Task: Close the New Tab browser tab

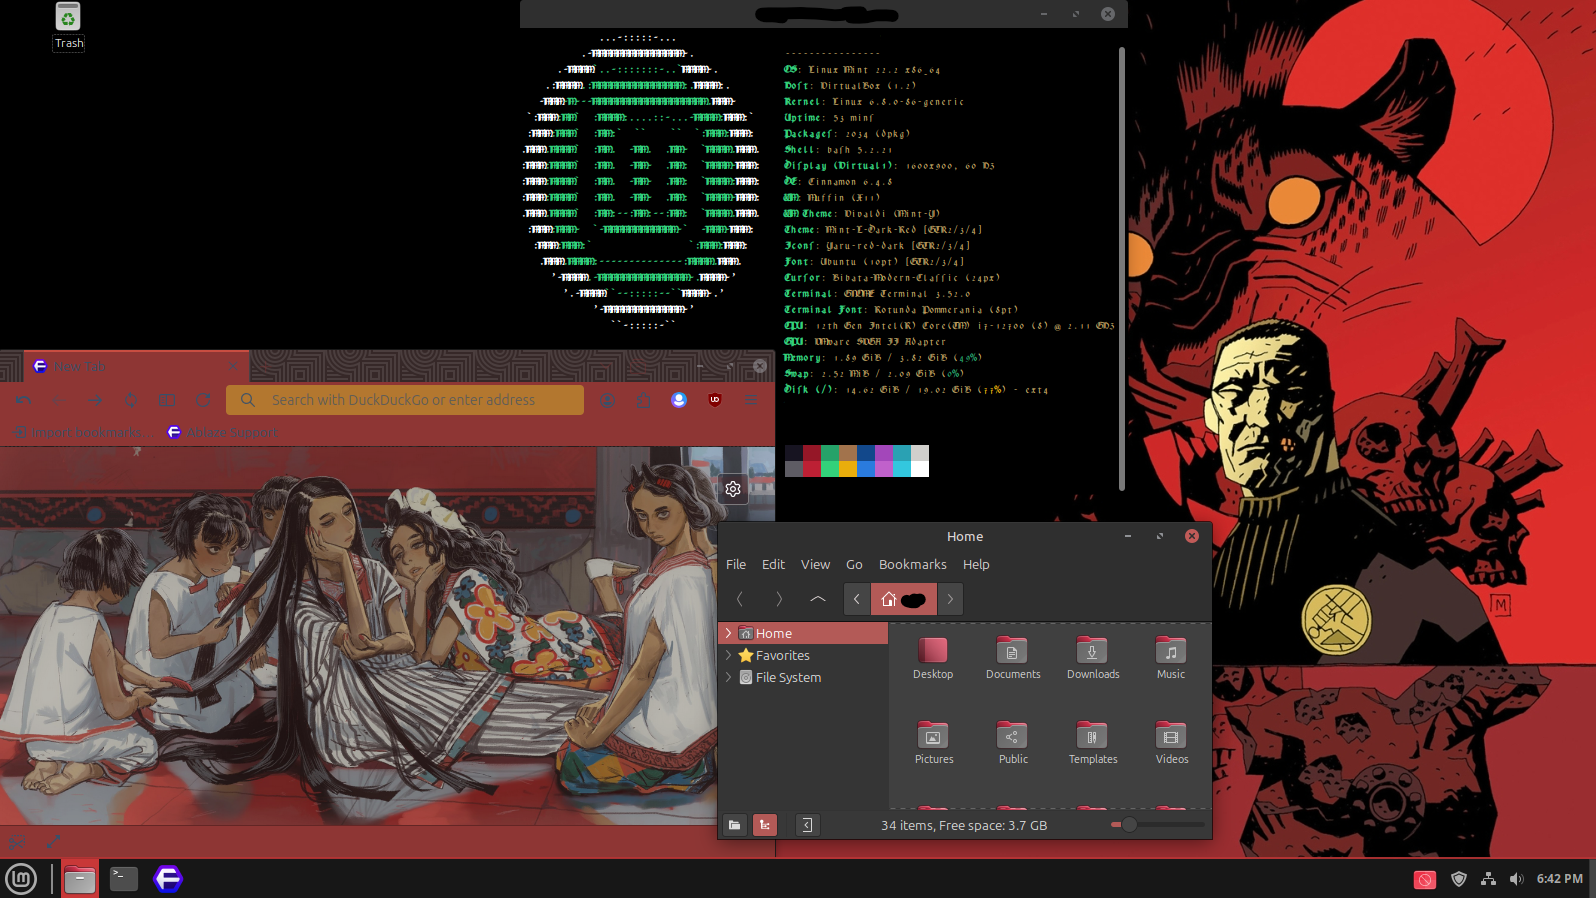Action: coord(232,367)
